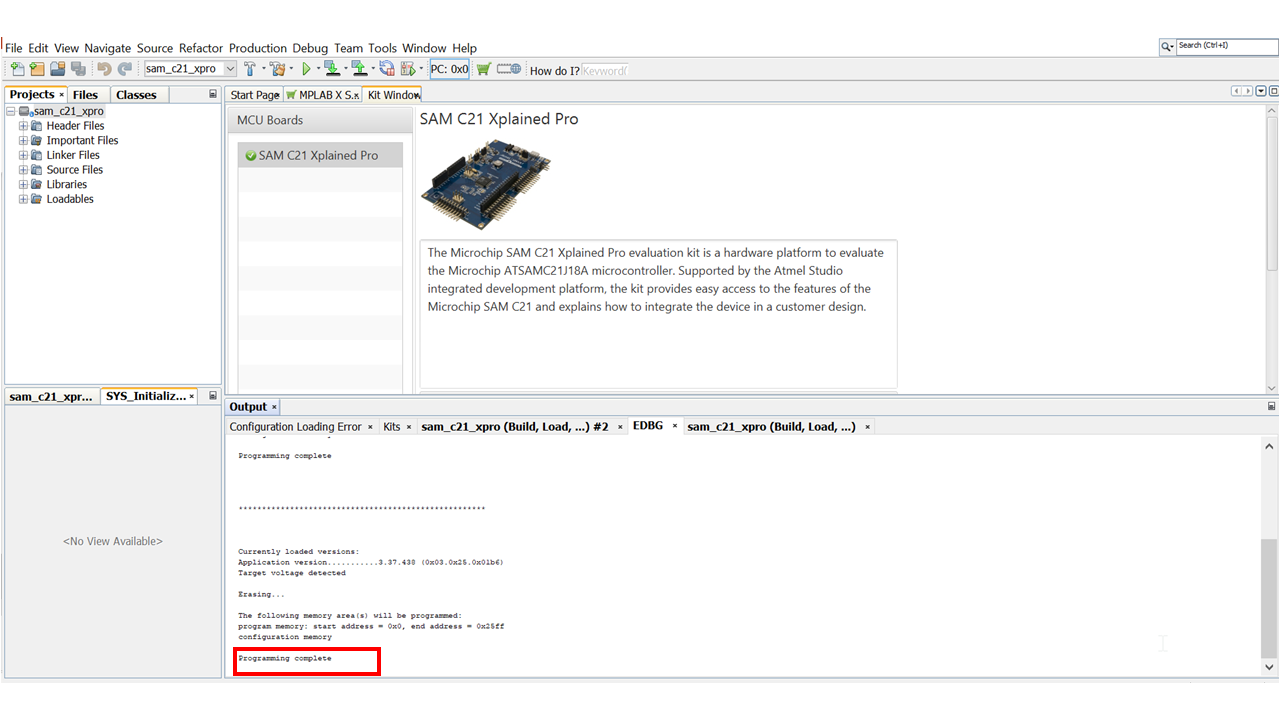Click the New Project folder icon
The image size is (1280, 720).
pyautogui.click(x=37, y=69)
